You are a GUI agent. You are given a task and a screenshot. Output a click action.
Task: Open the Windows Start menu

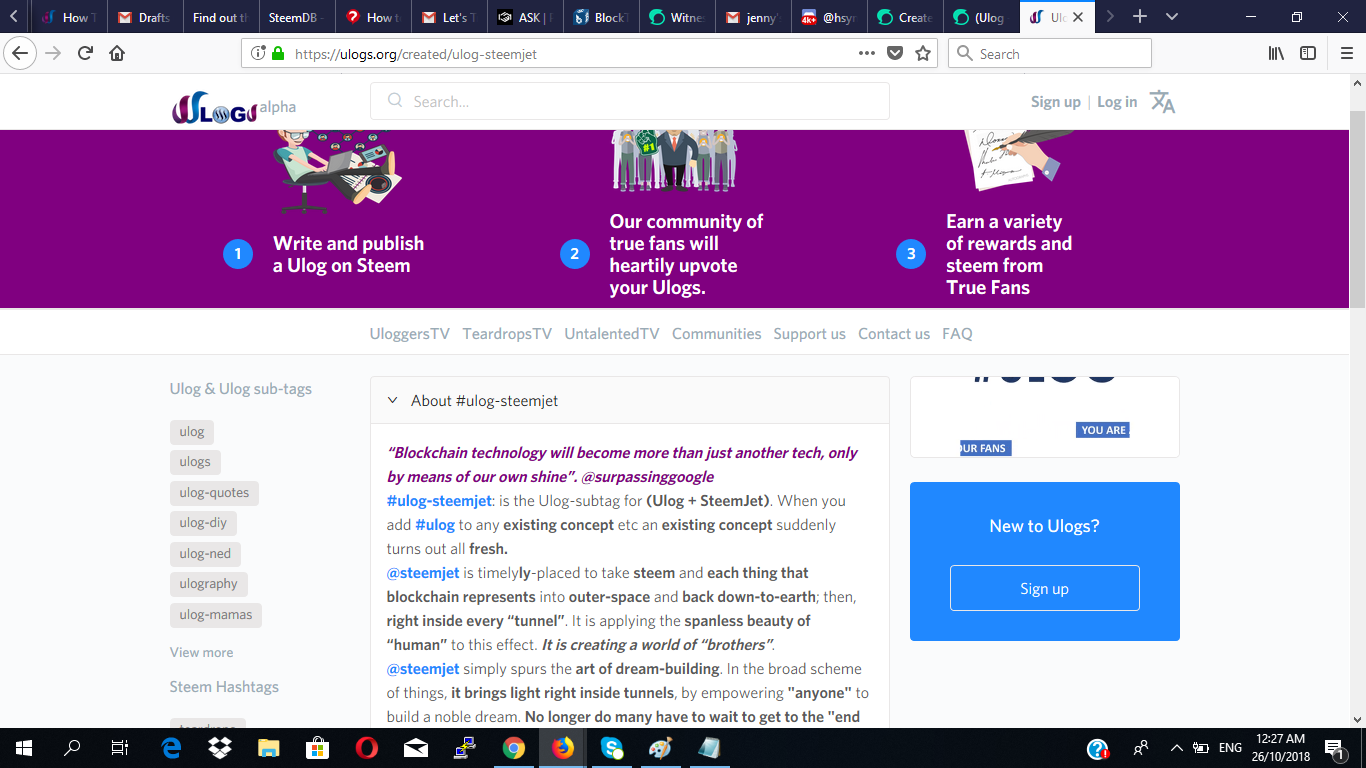click(24, 748)
